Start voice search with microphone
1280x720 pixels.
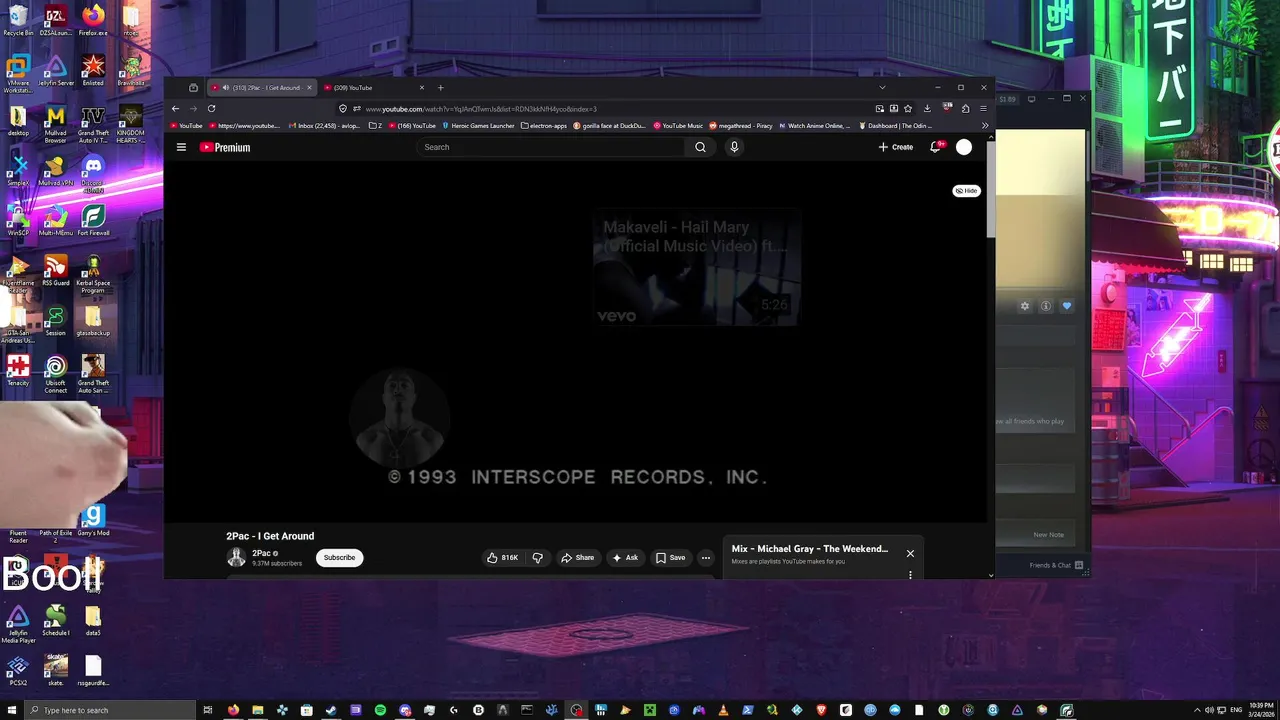click(x=734, y=147)
